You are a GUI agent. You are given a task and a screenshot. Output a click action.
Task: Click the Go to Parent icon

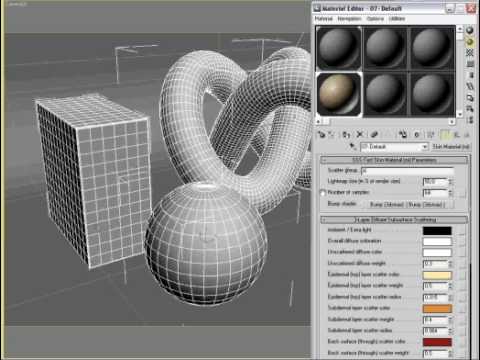click(457, 135)
